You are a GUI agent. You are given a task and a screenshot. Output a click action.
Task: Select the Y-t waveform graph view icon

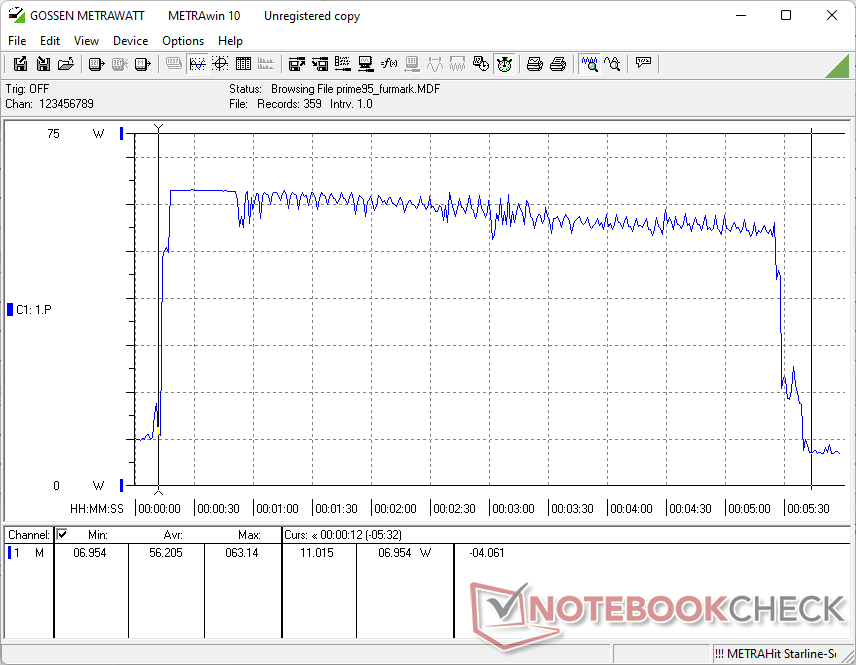(x=197, y=64)
